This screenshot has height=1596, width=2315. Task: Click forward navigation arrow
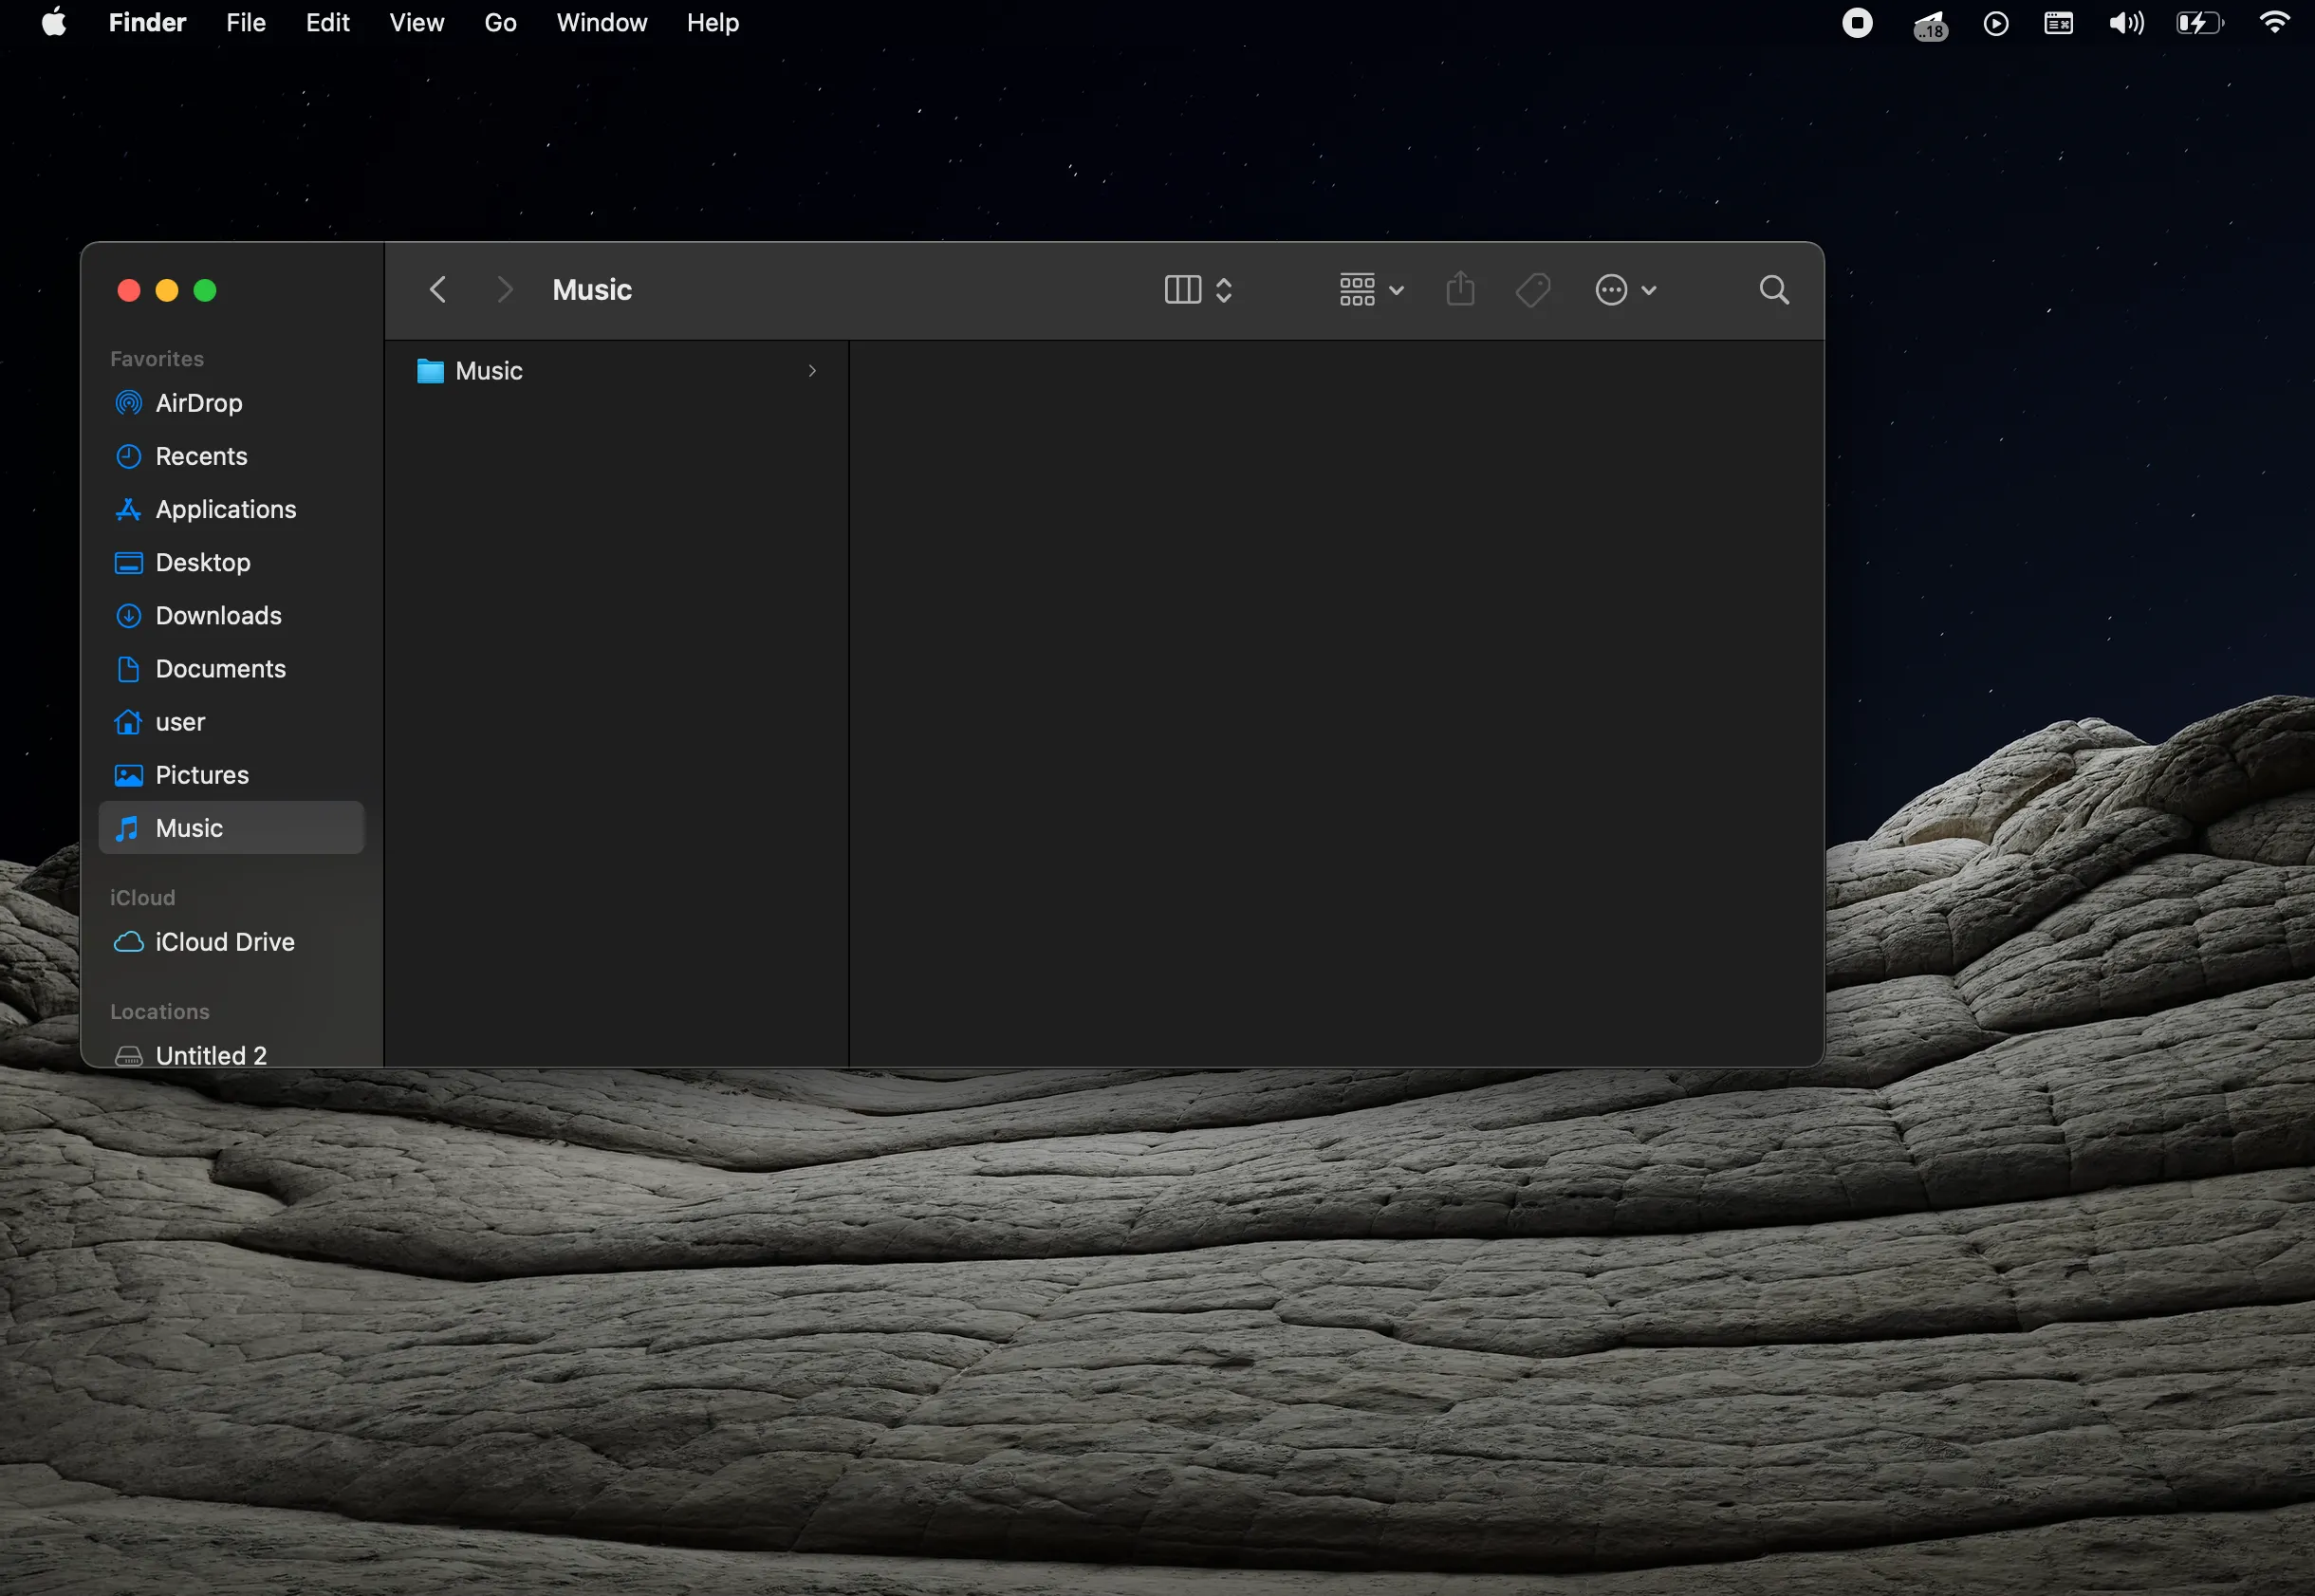pos(505,290)
